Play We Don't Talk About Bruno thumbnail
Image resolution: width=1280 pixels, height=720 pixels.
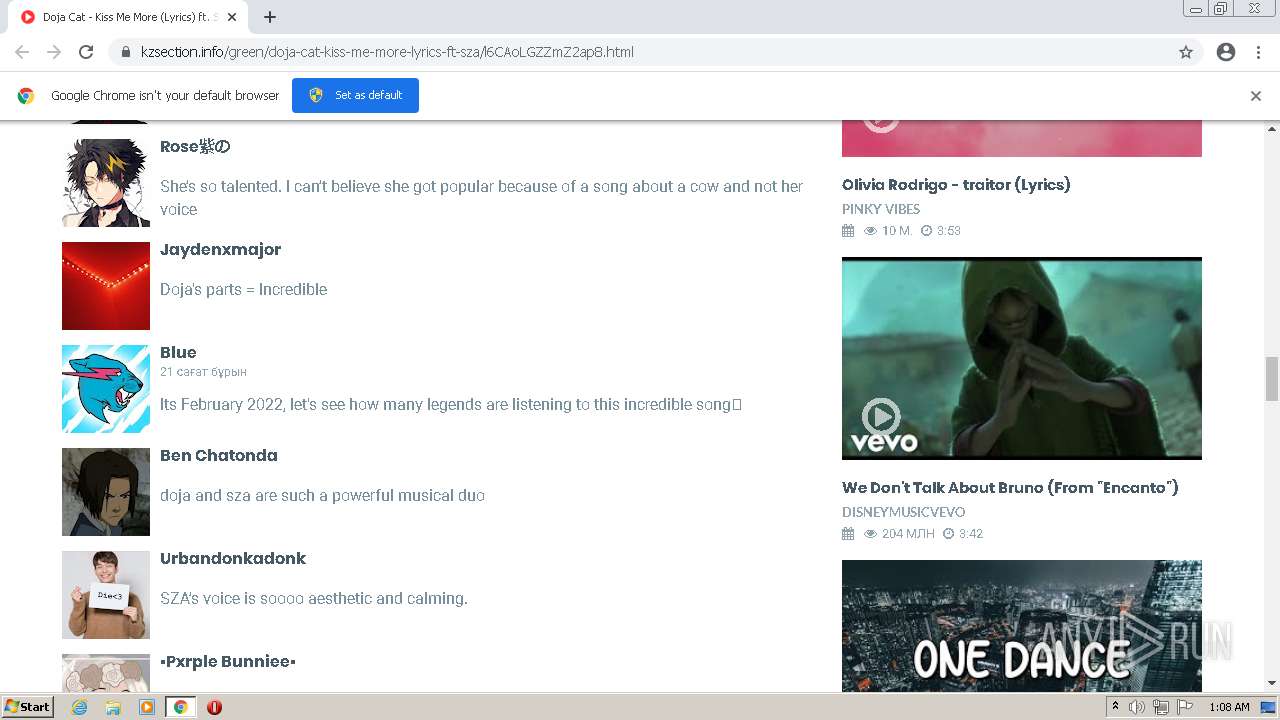[1022, 358]
